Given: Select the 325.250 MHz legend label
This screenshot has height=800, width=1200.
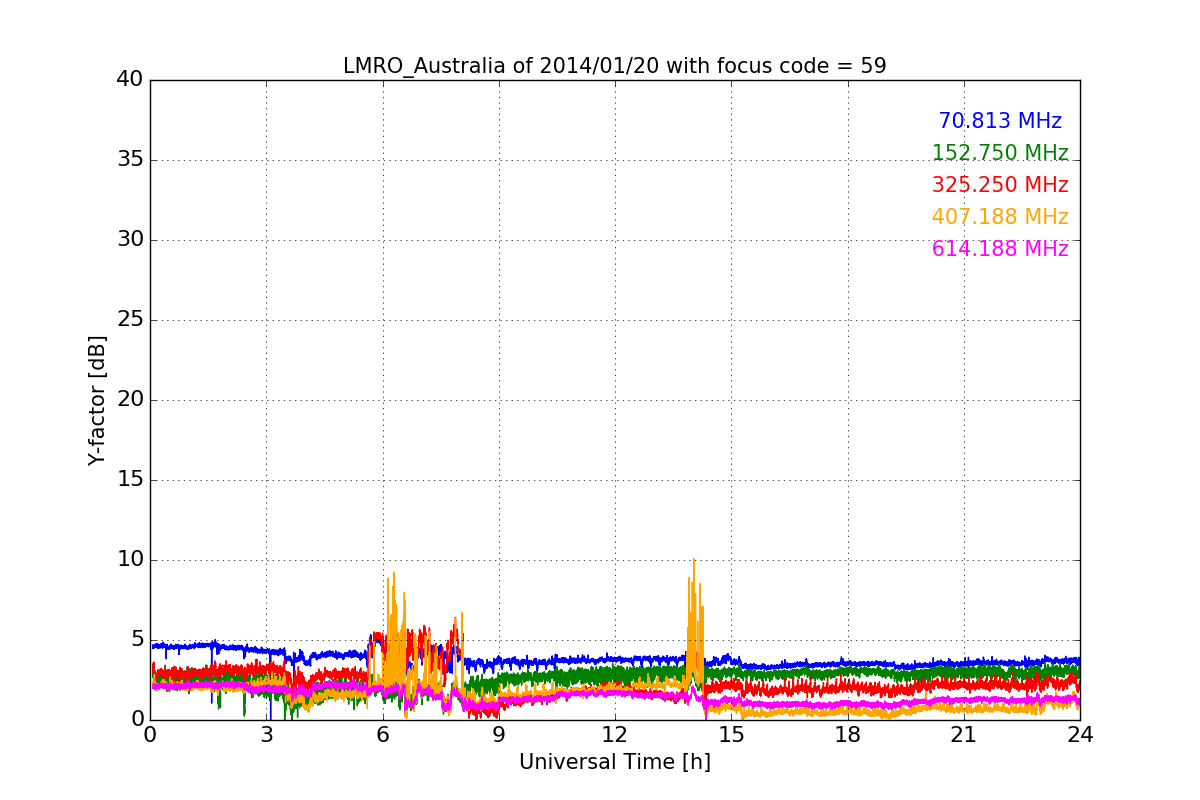Looking at the screenshot, I should click(1000, 185).
